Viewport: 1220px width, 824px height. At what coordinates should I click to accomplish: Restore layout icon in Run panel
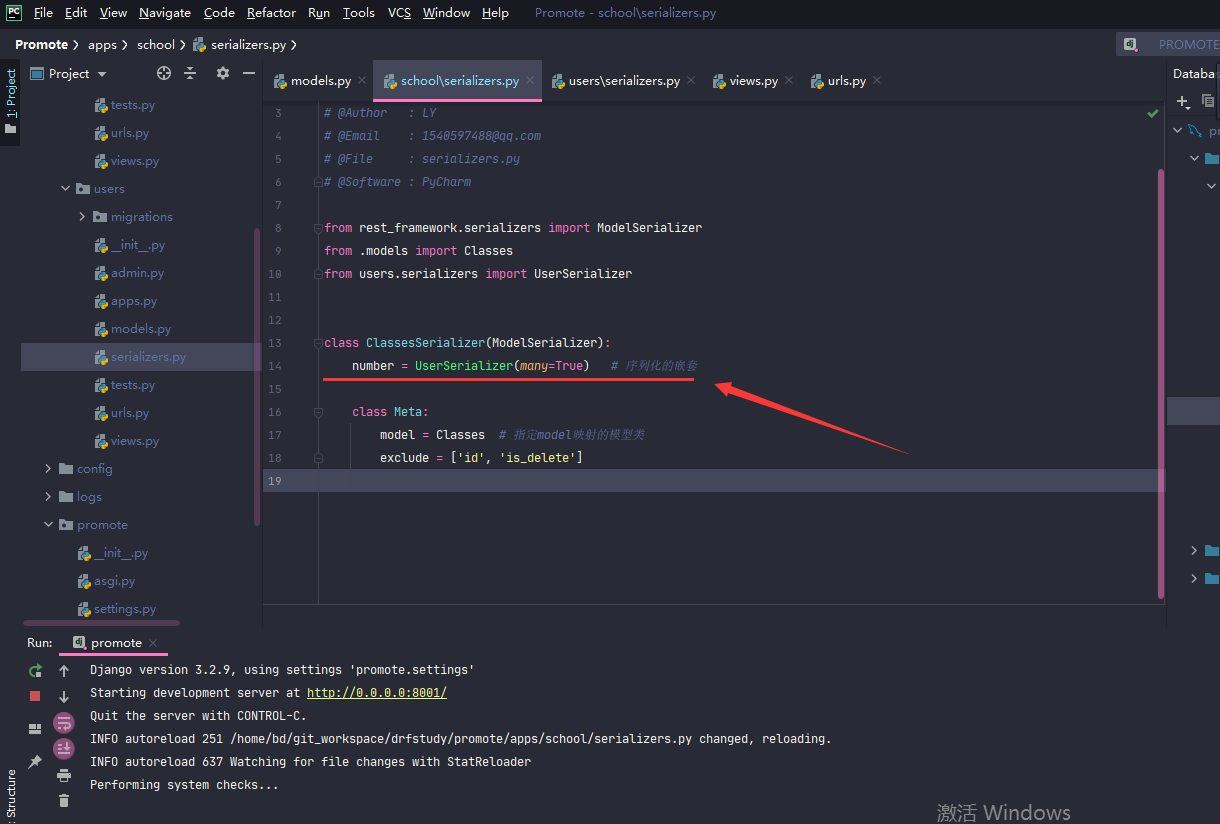pyautogui.click(x=35, y=729)
